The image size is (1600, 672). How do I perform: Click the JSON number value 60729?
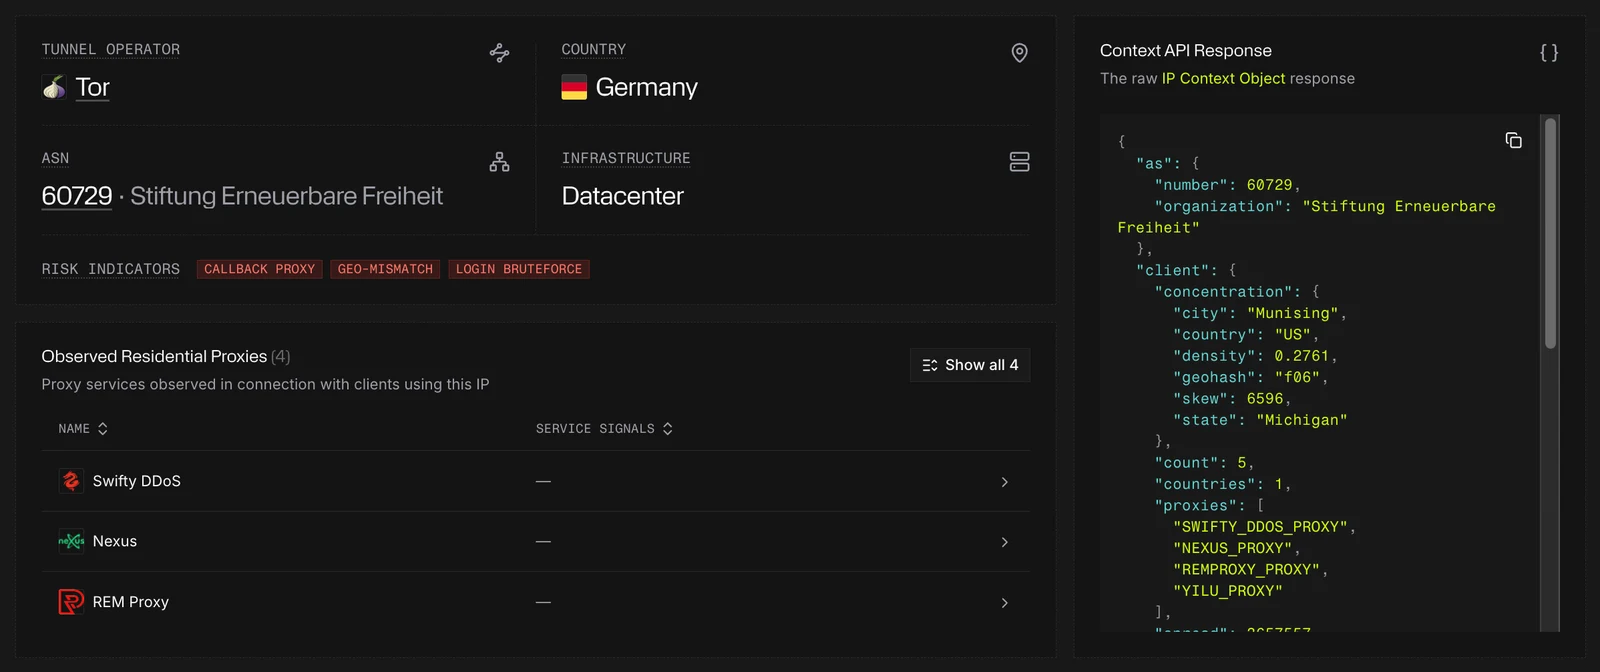(1269, 185)
